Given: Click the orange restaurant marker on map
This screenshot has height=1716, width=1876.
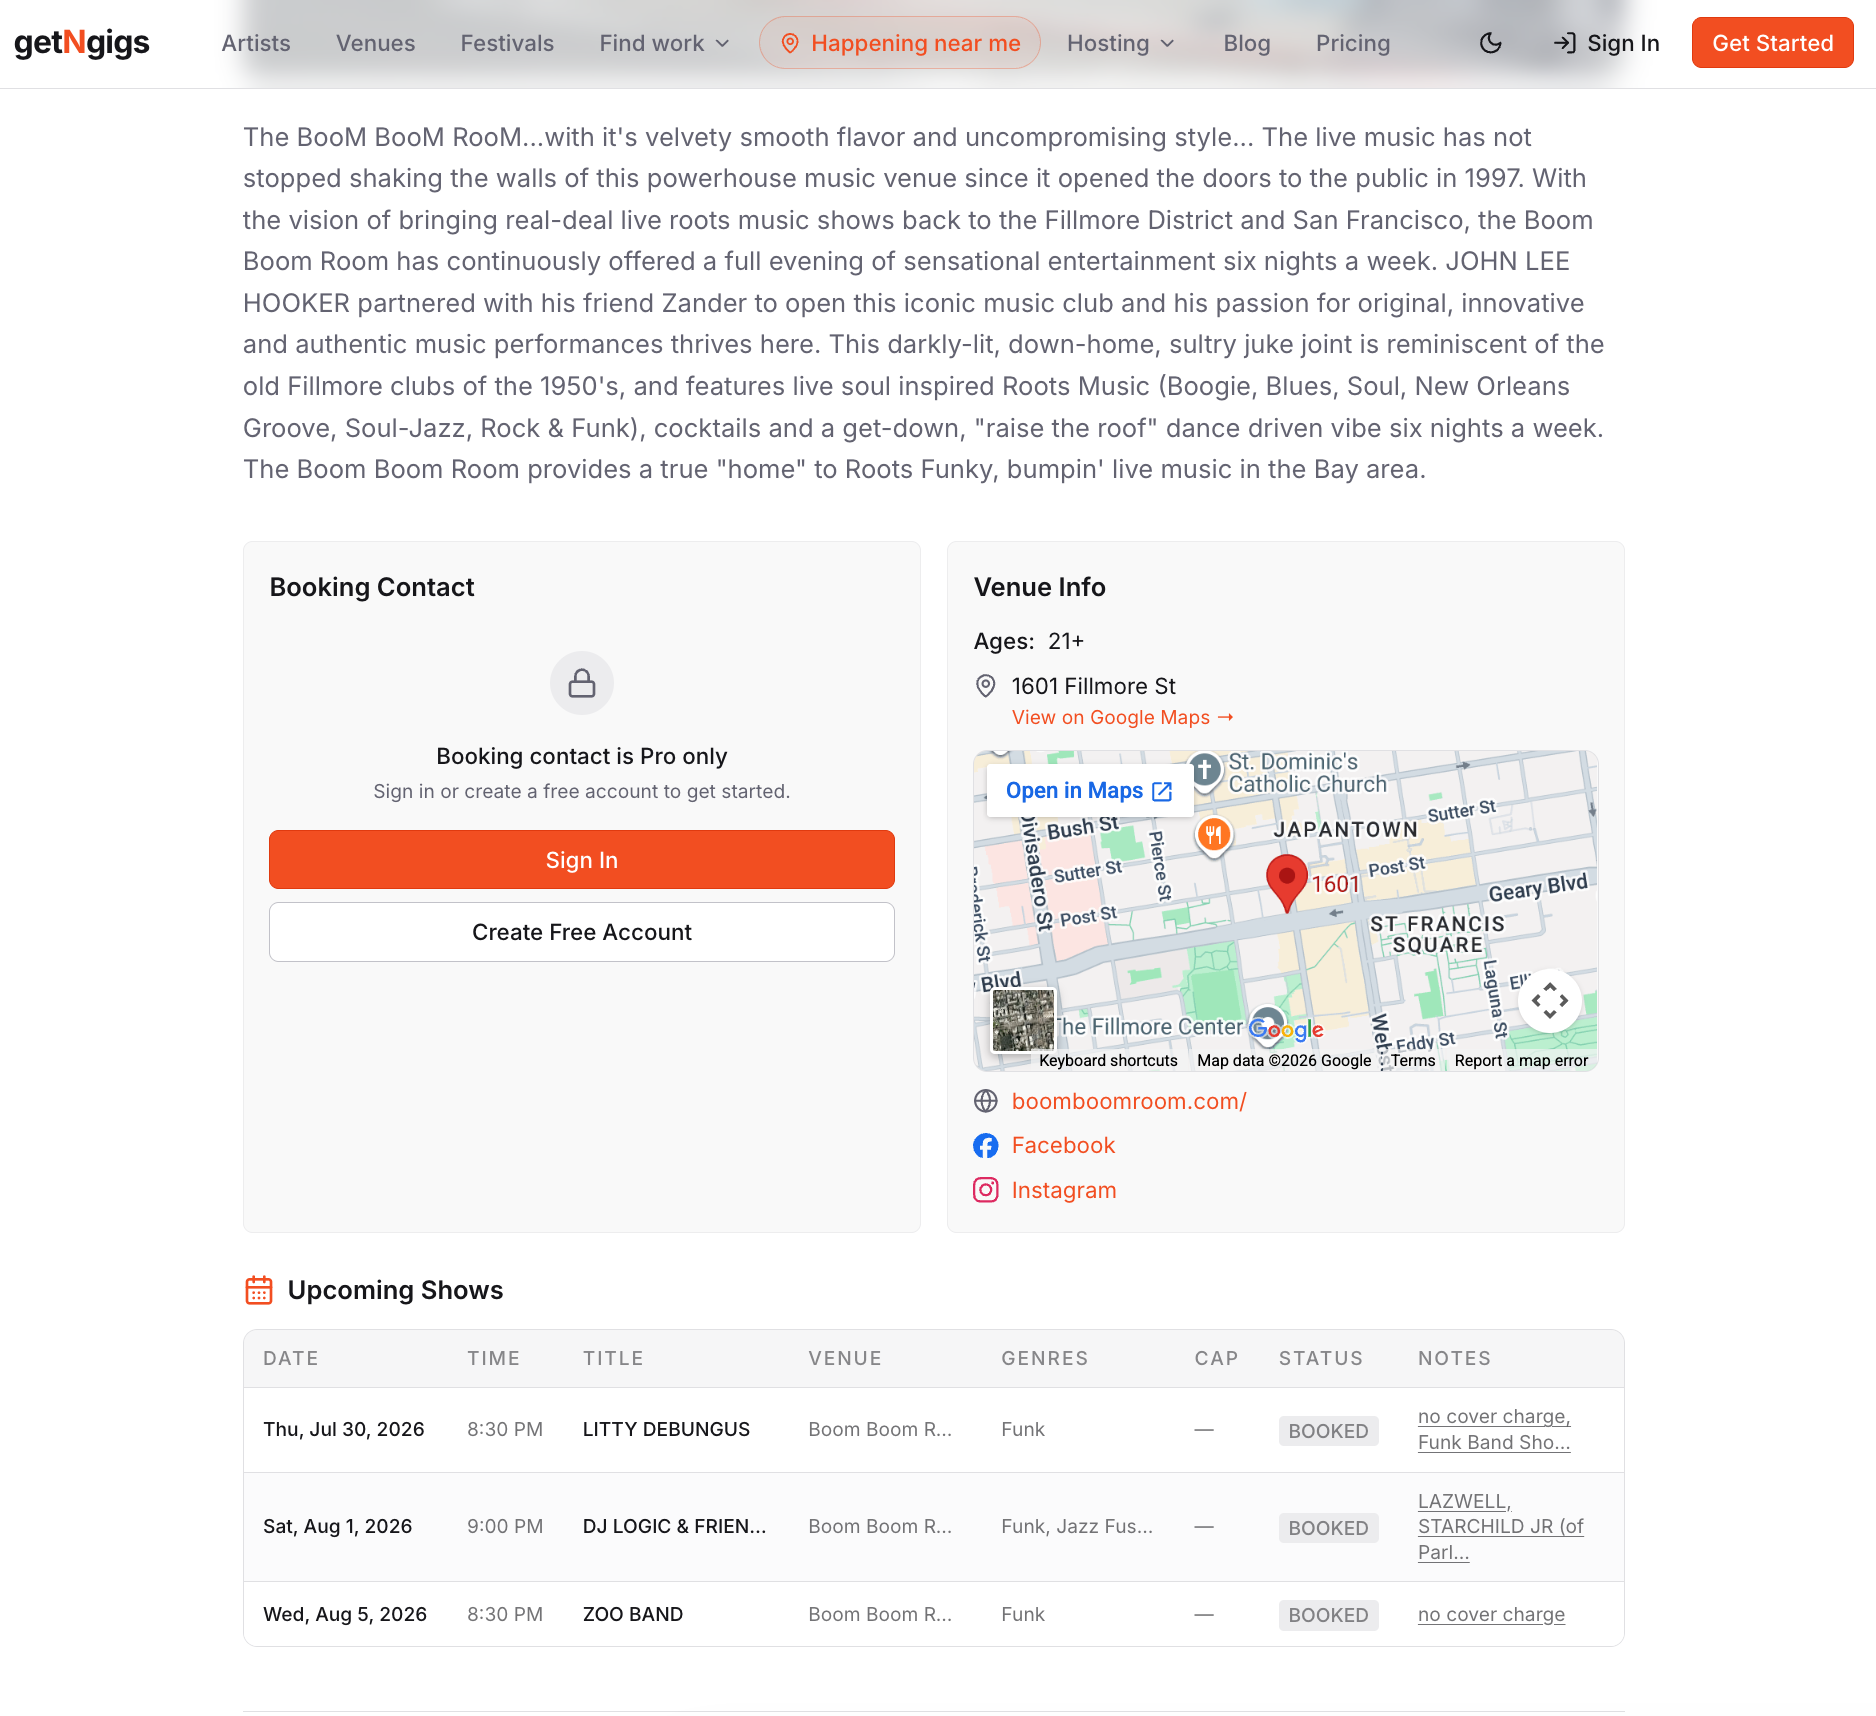Looking at the screenshot, I should (x=1213, y=834).
